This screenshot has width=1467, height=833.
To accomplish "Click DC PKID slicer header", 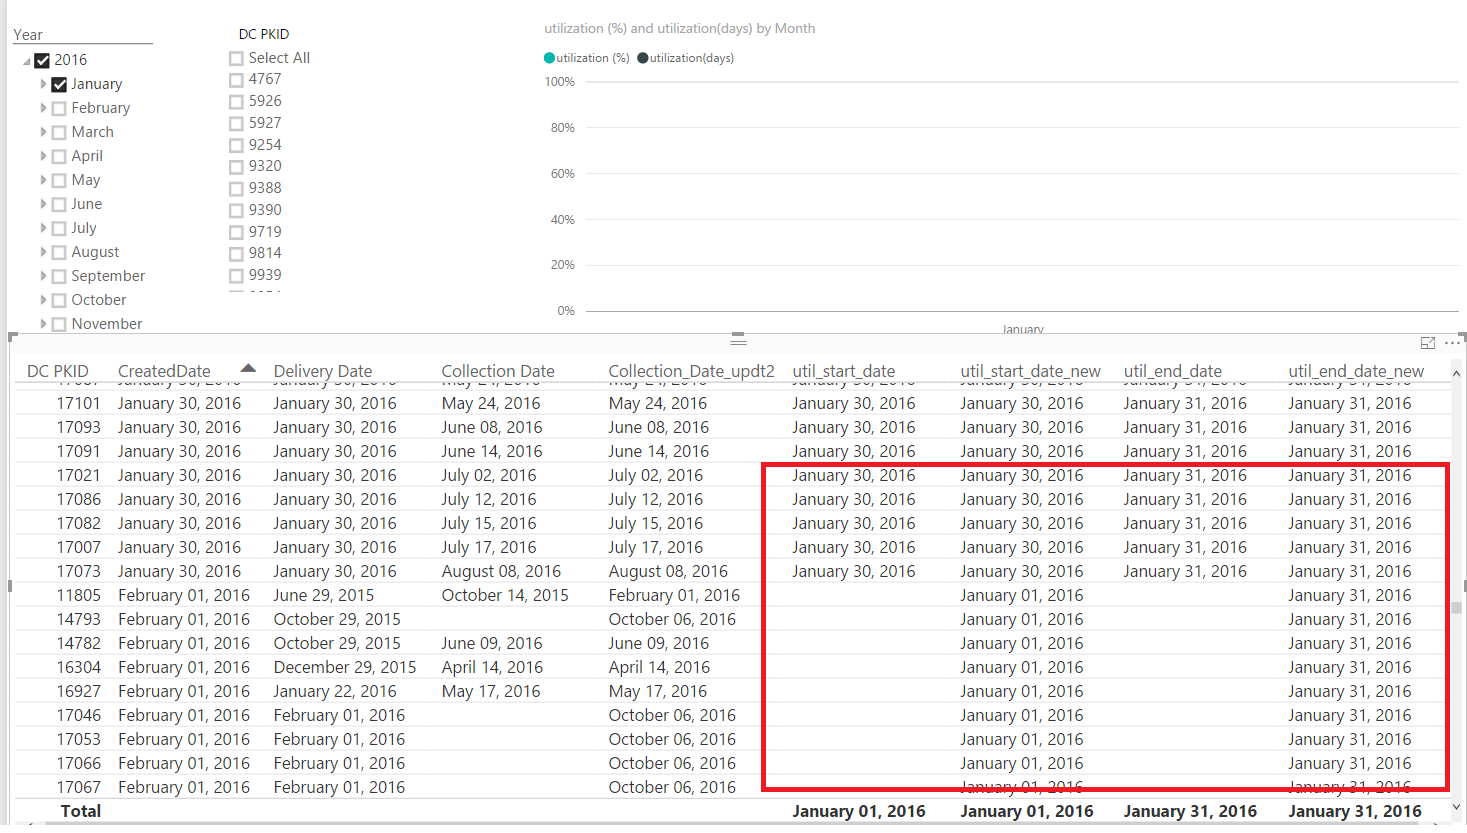I will tap(264, 34).
